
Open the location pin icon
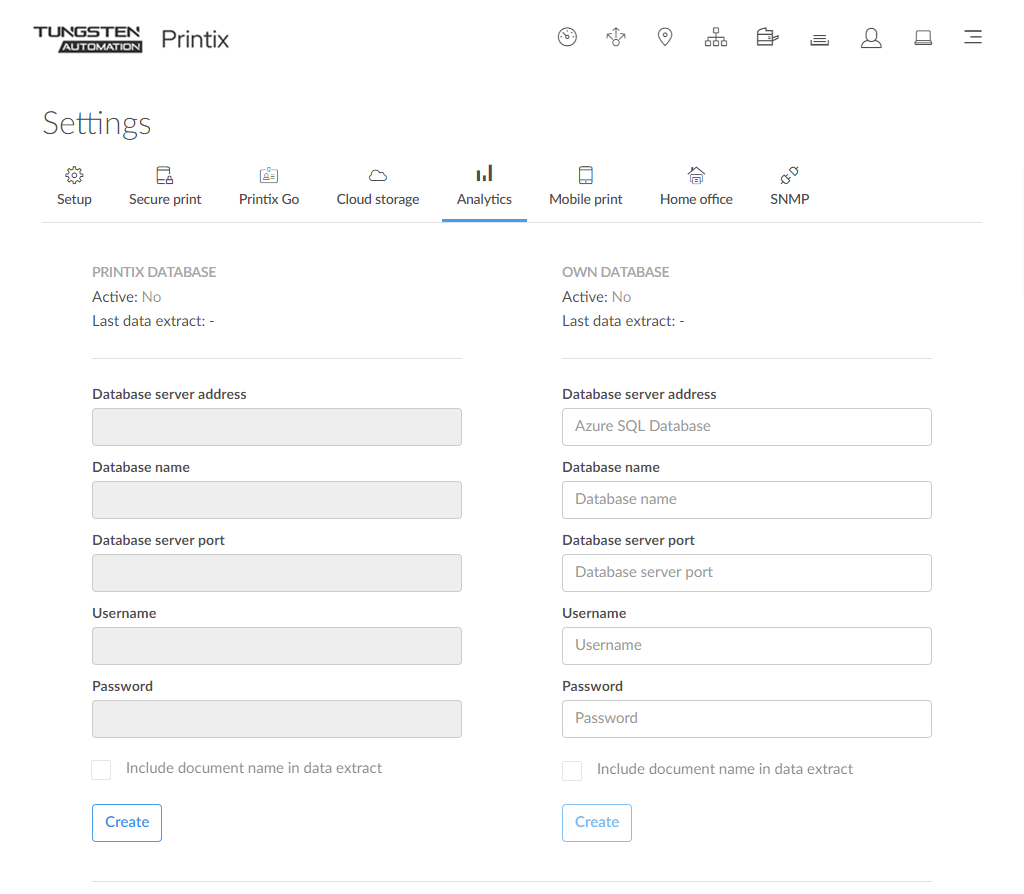pos(665,38)
